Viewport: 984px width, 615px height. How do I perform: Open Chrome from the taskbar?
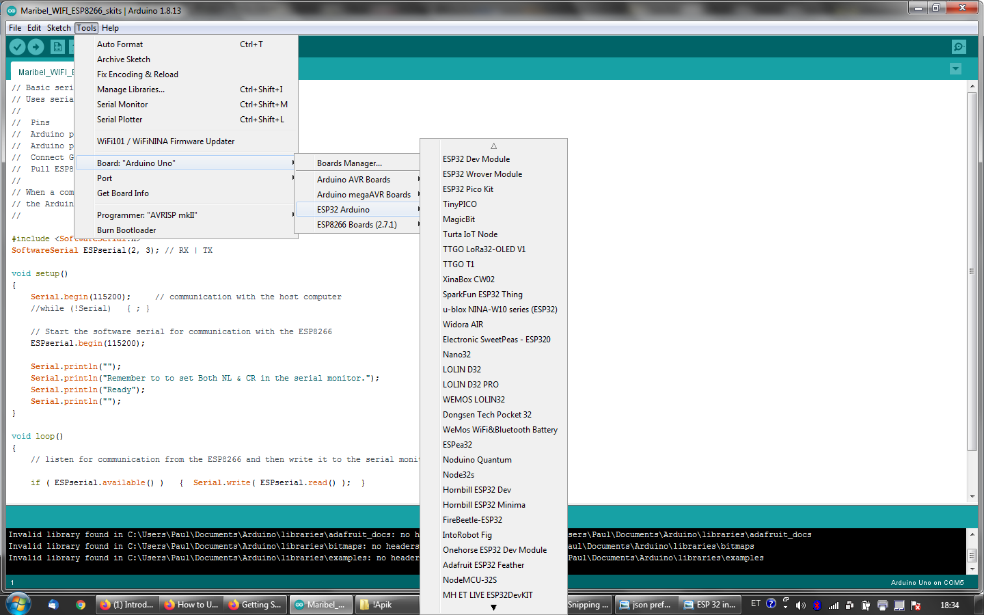[x=80, y=604]
